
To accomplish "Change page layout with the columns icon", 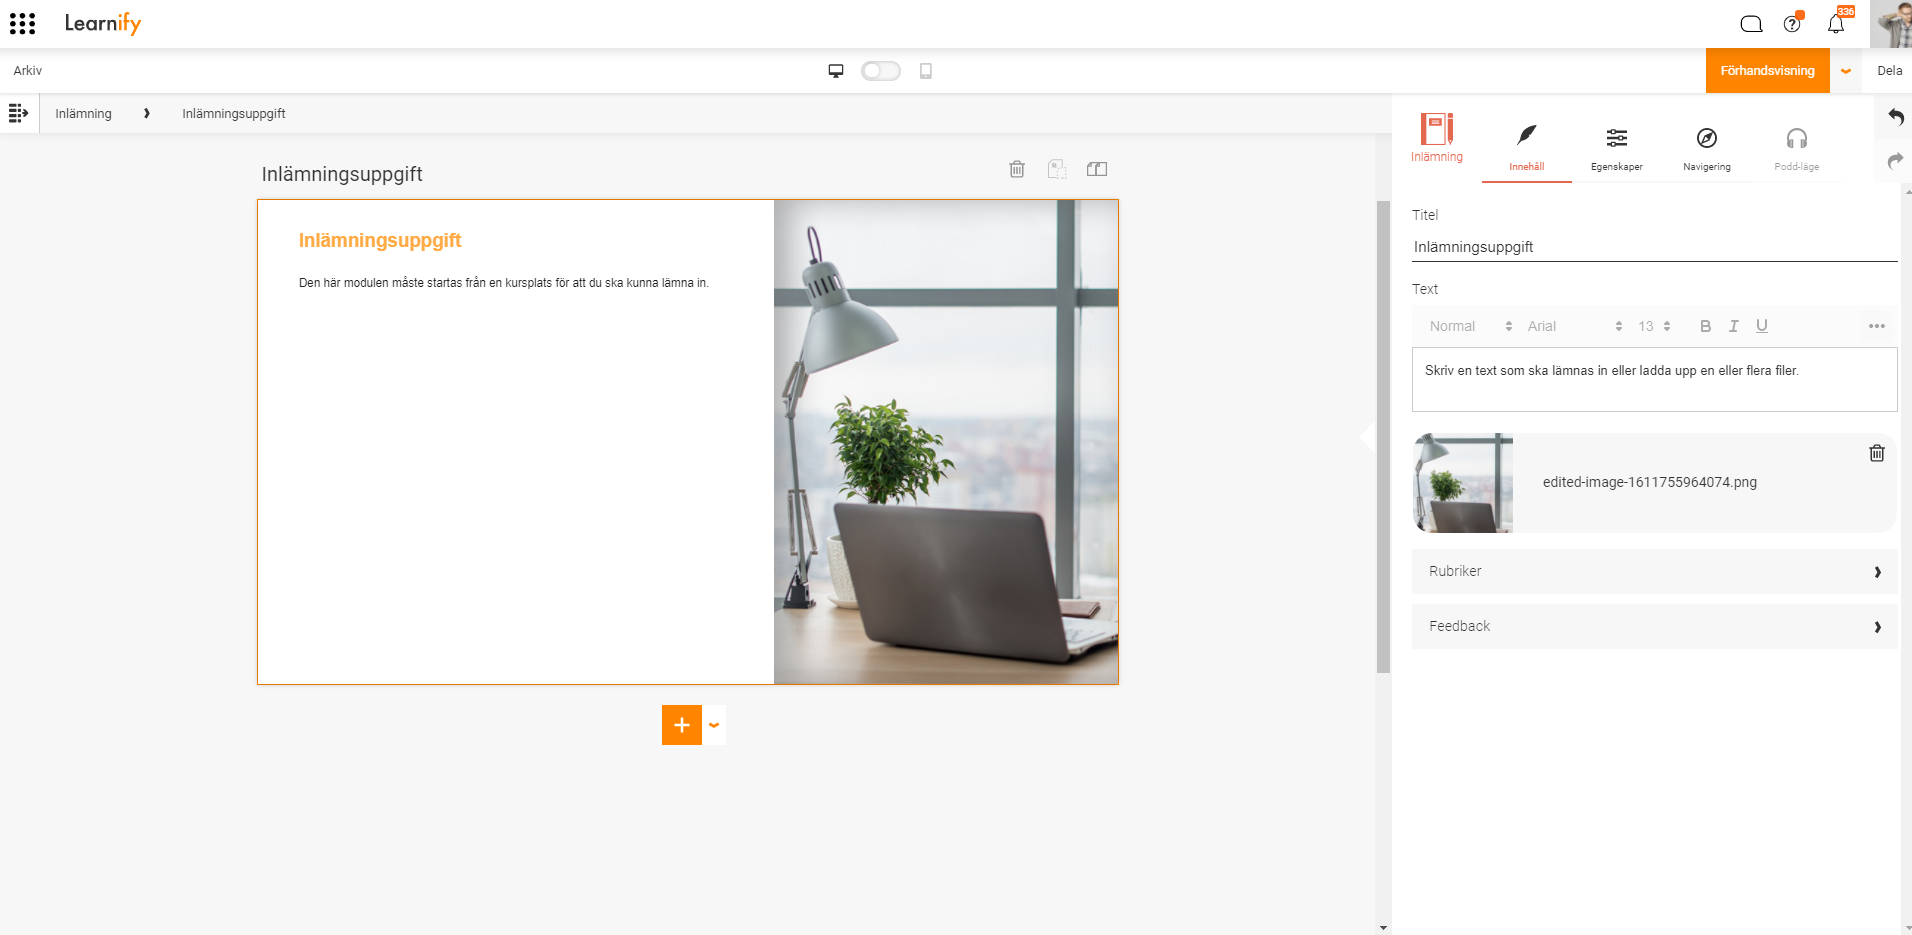I will point(1097,169).
